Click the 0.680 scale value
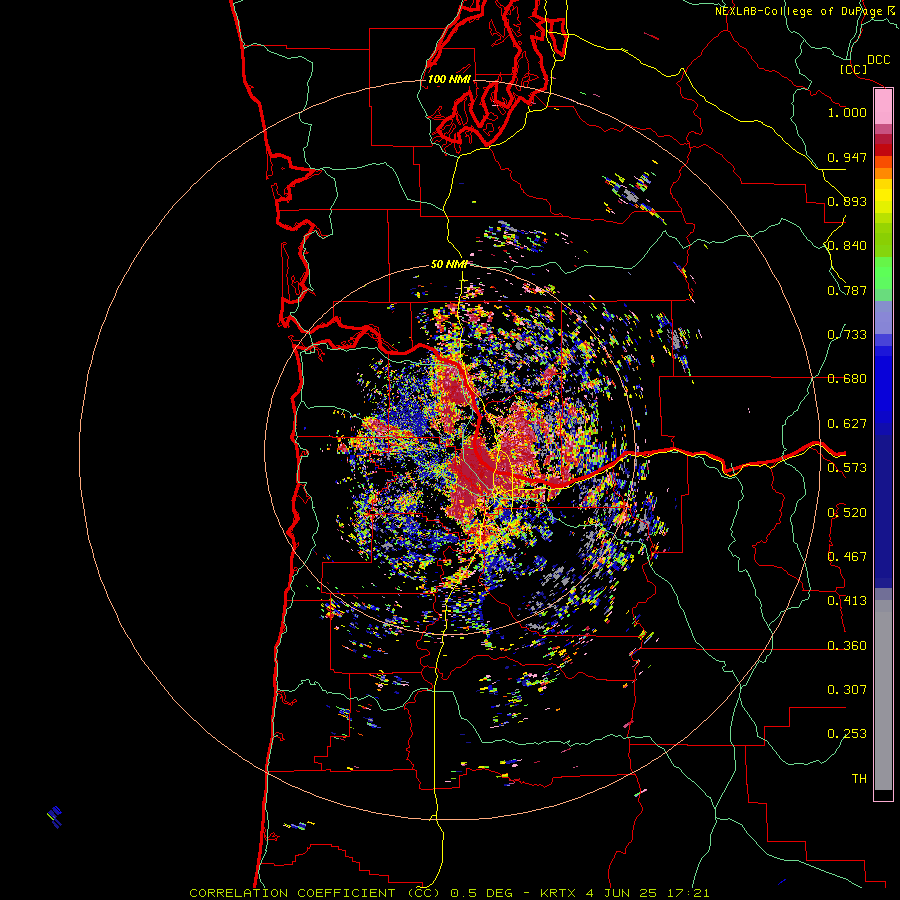The image size is (900, 900). pos(847,379)
